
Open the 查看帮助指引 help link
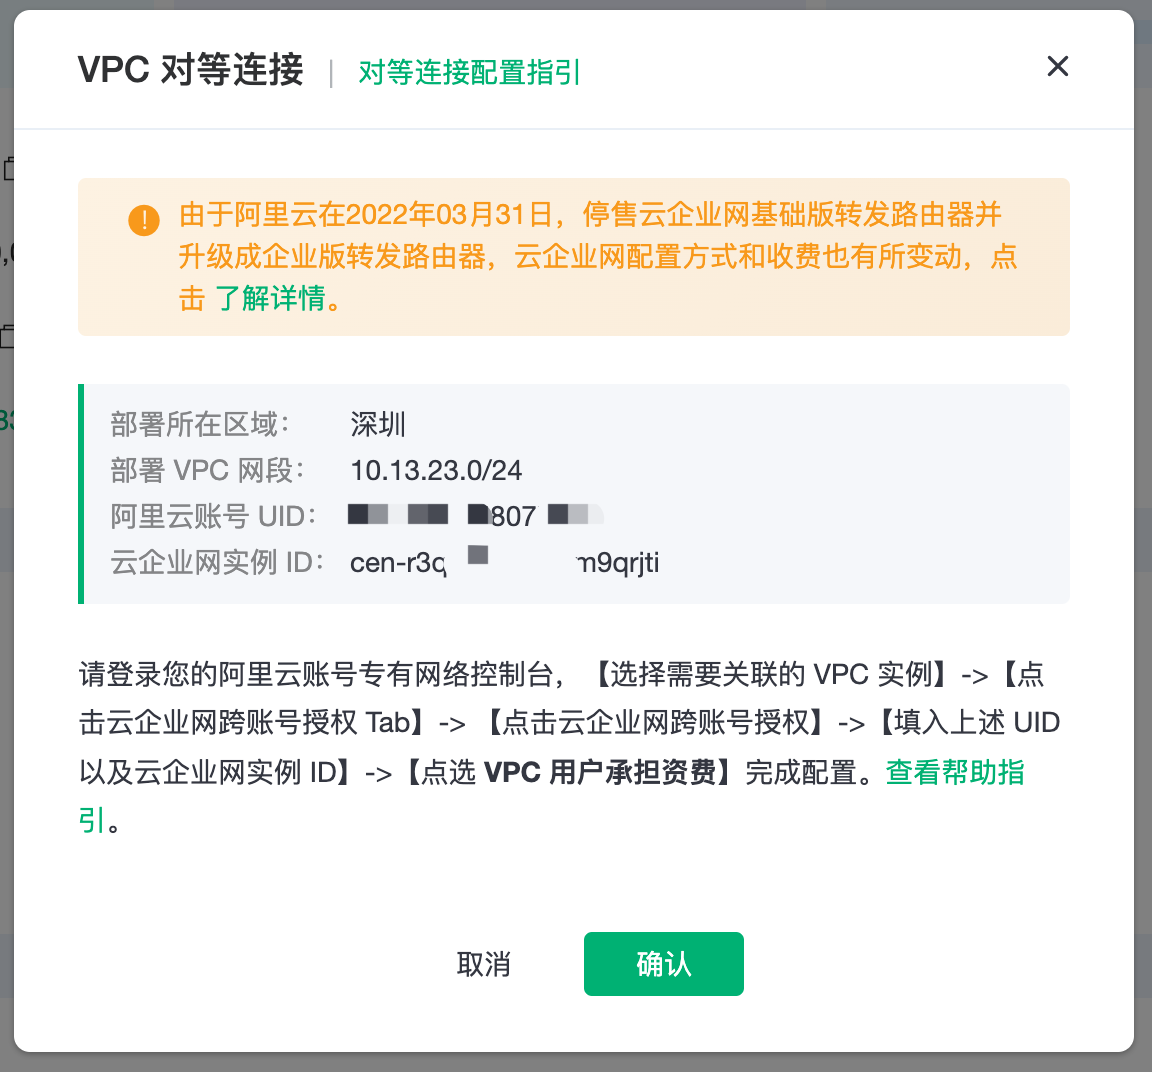(954, 772)
